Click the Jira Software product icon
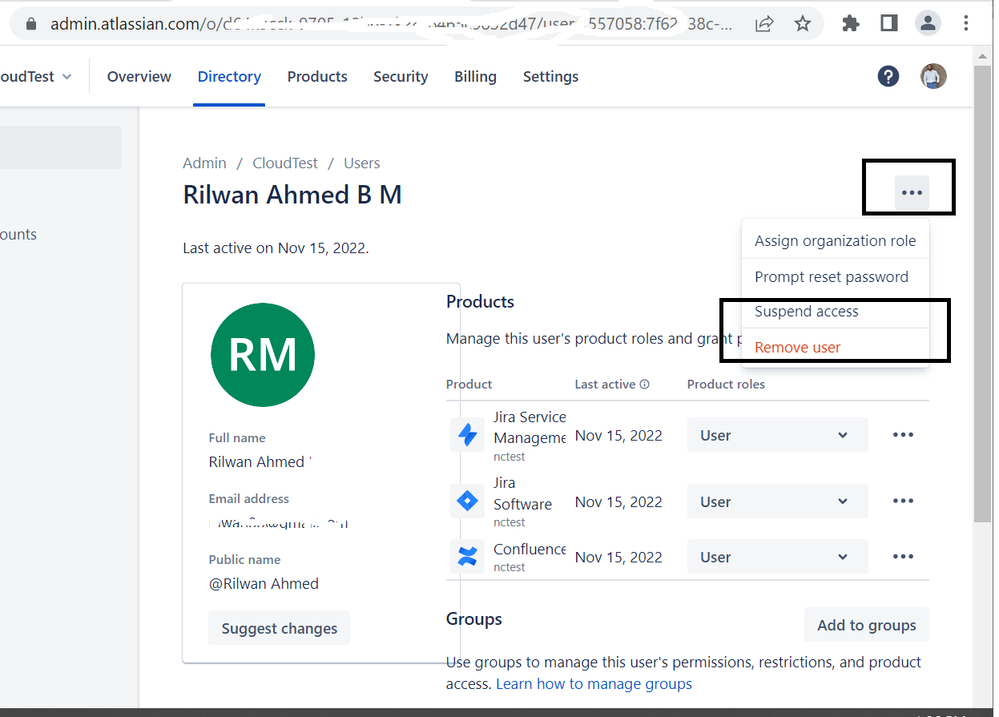The width and height of the screenshot is (999, 717). (x=468, y=501)
